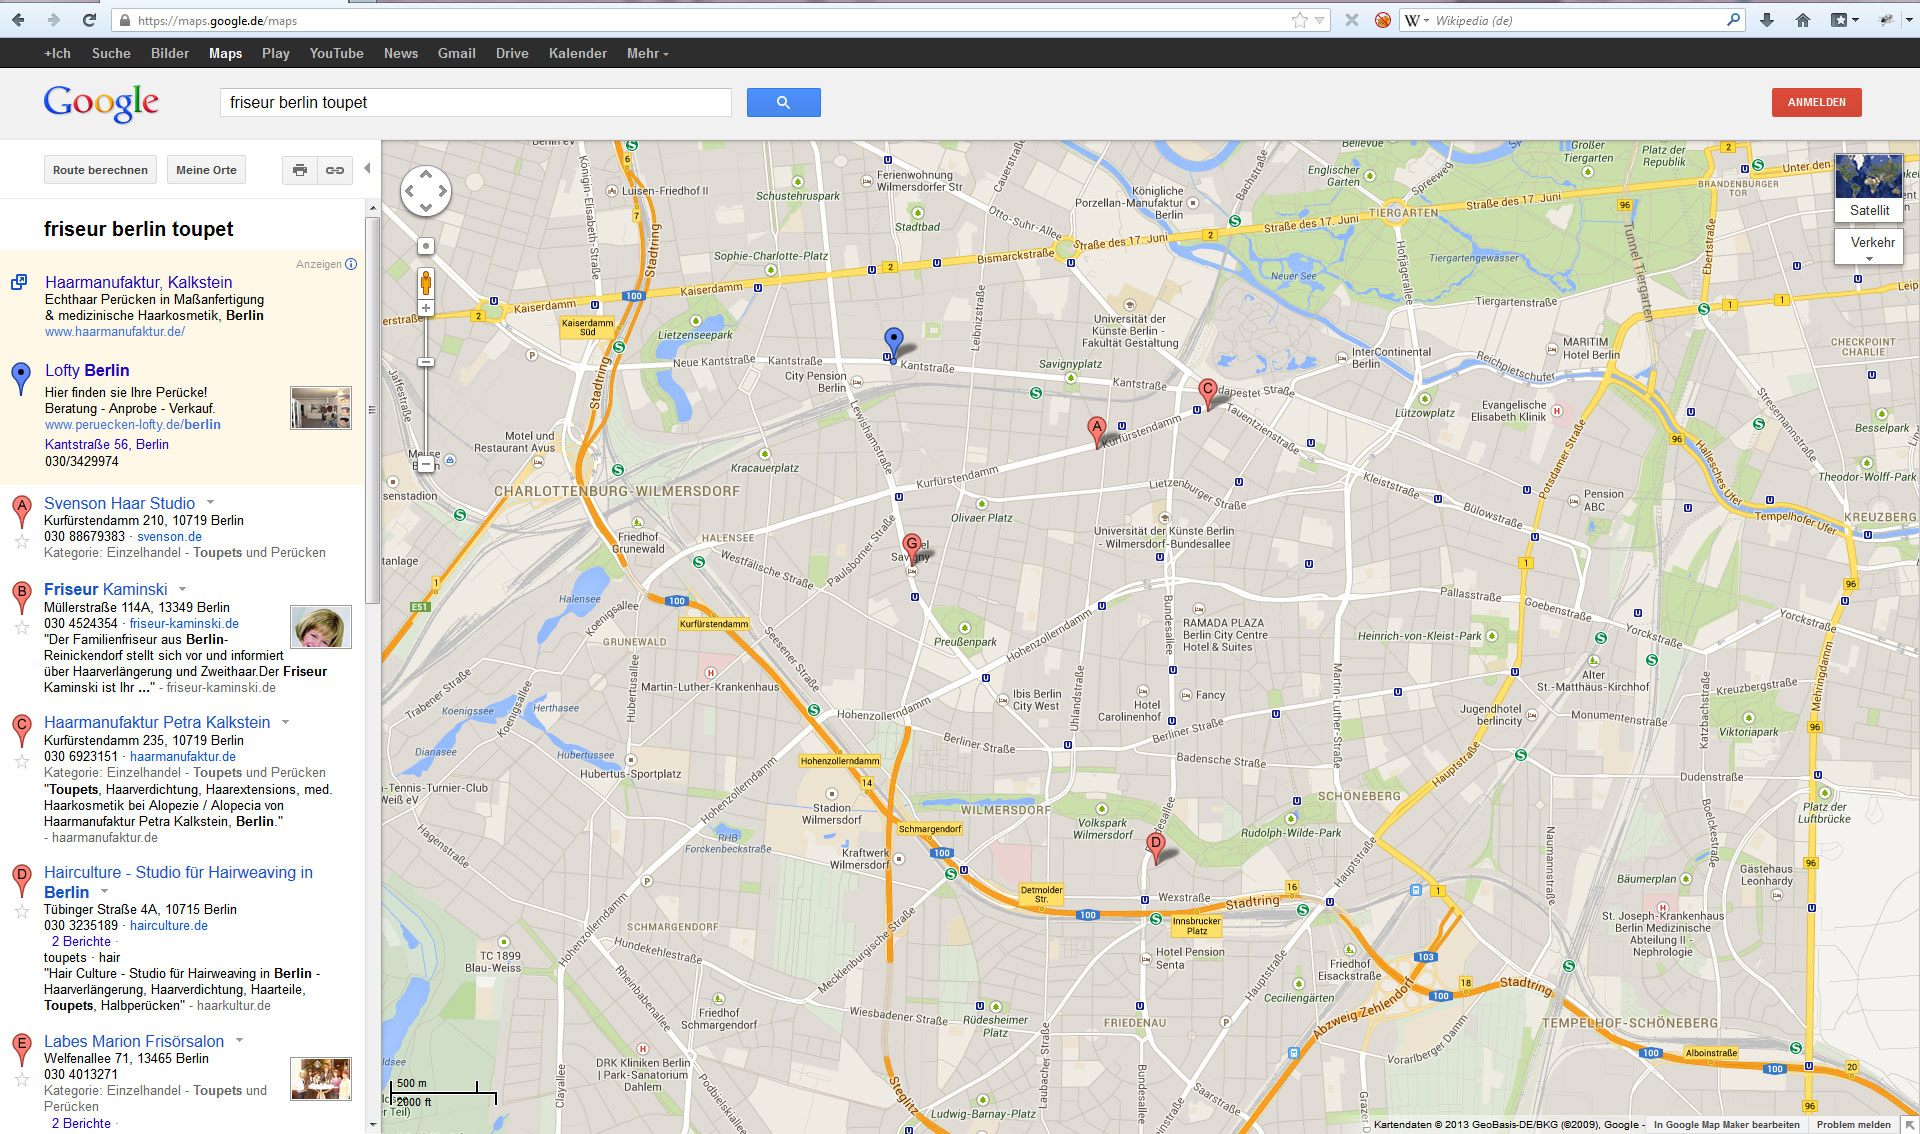Image resolution: width=1920 pixels, height=1134 pixels.
Task: Expand options arrow beside Haarmanufaktur Petra Kalkstein
Action: (285, 721)
